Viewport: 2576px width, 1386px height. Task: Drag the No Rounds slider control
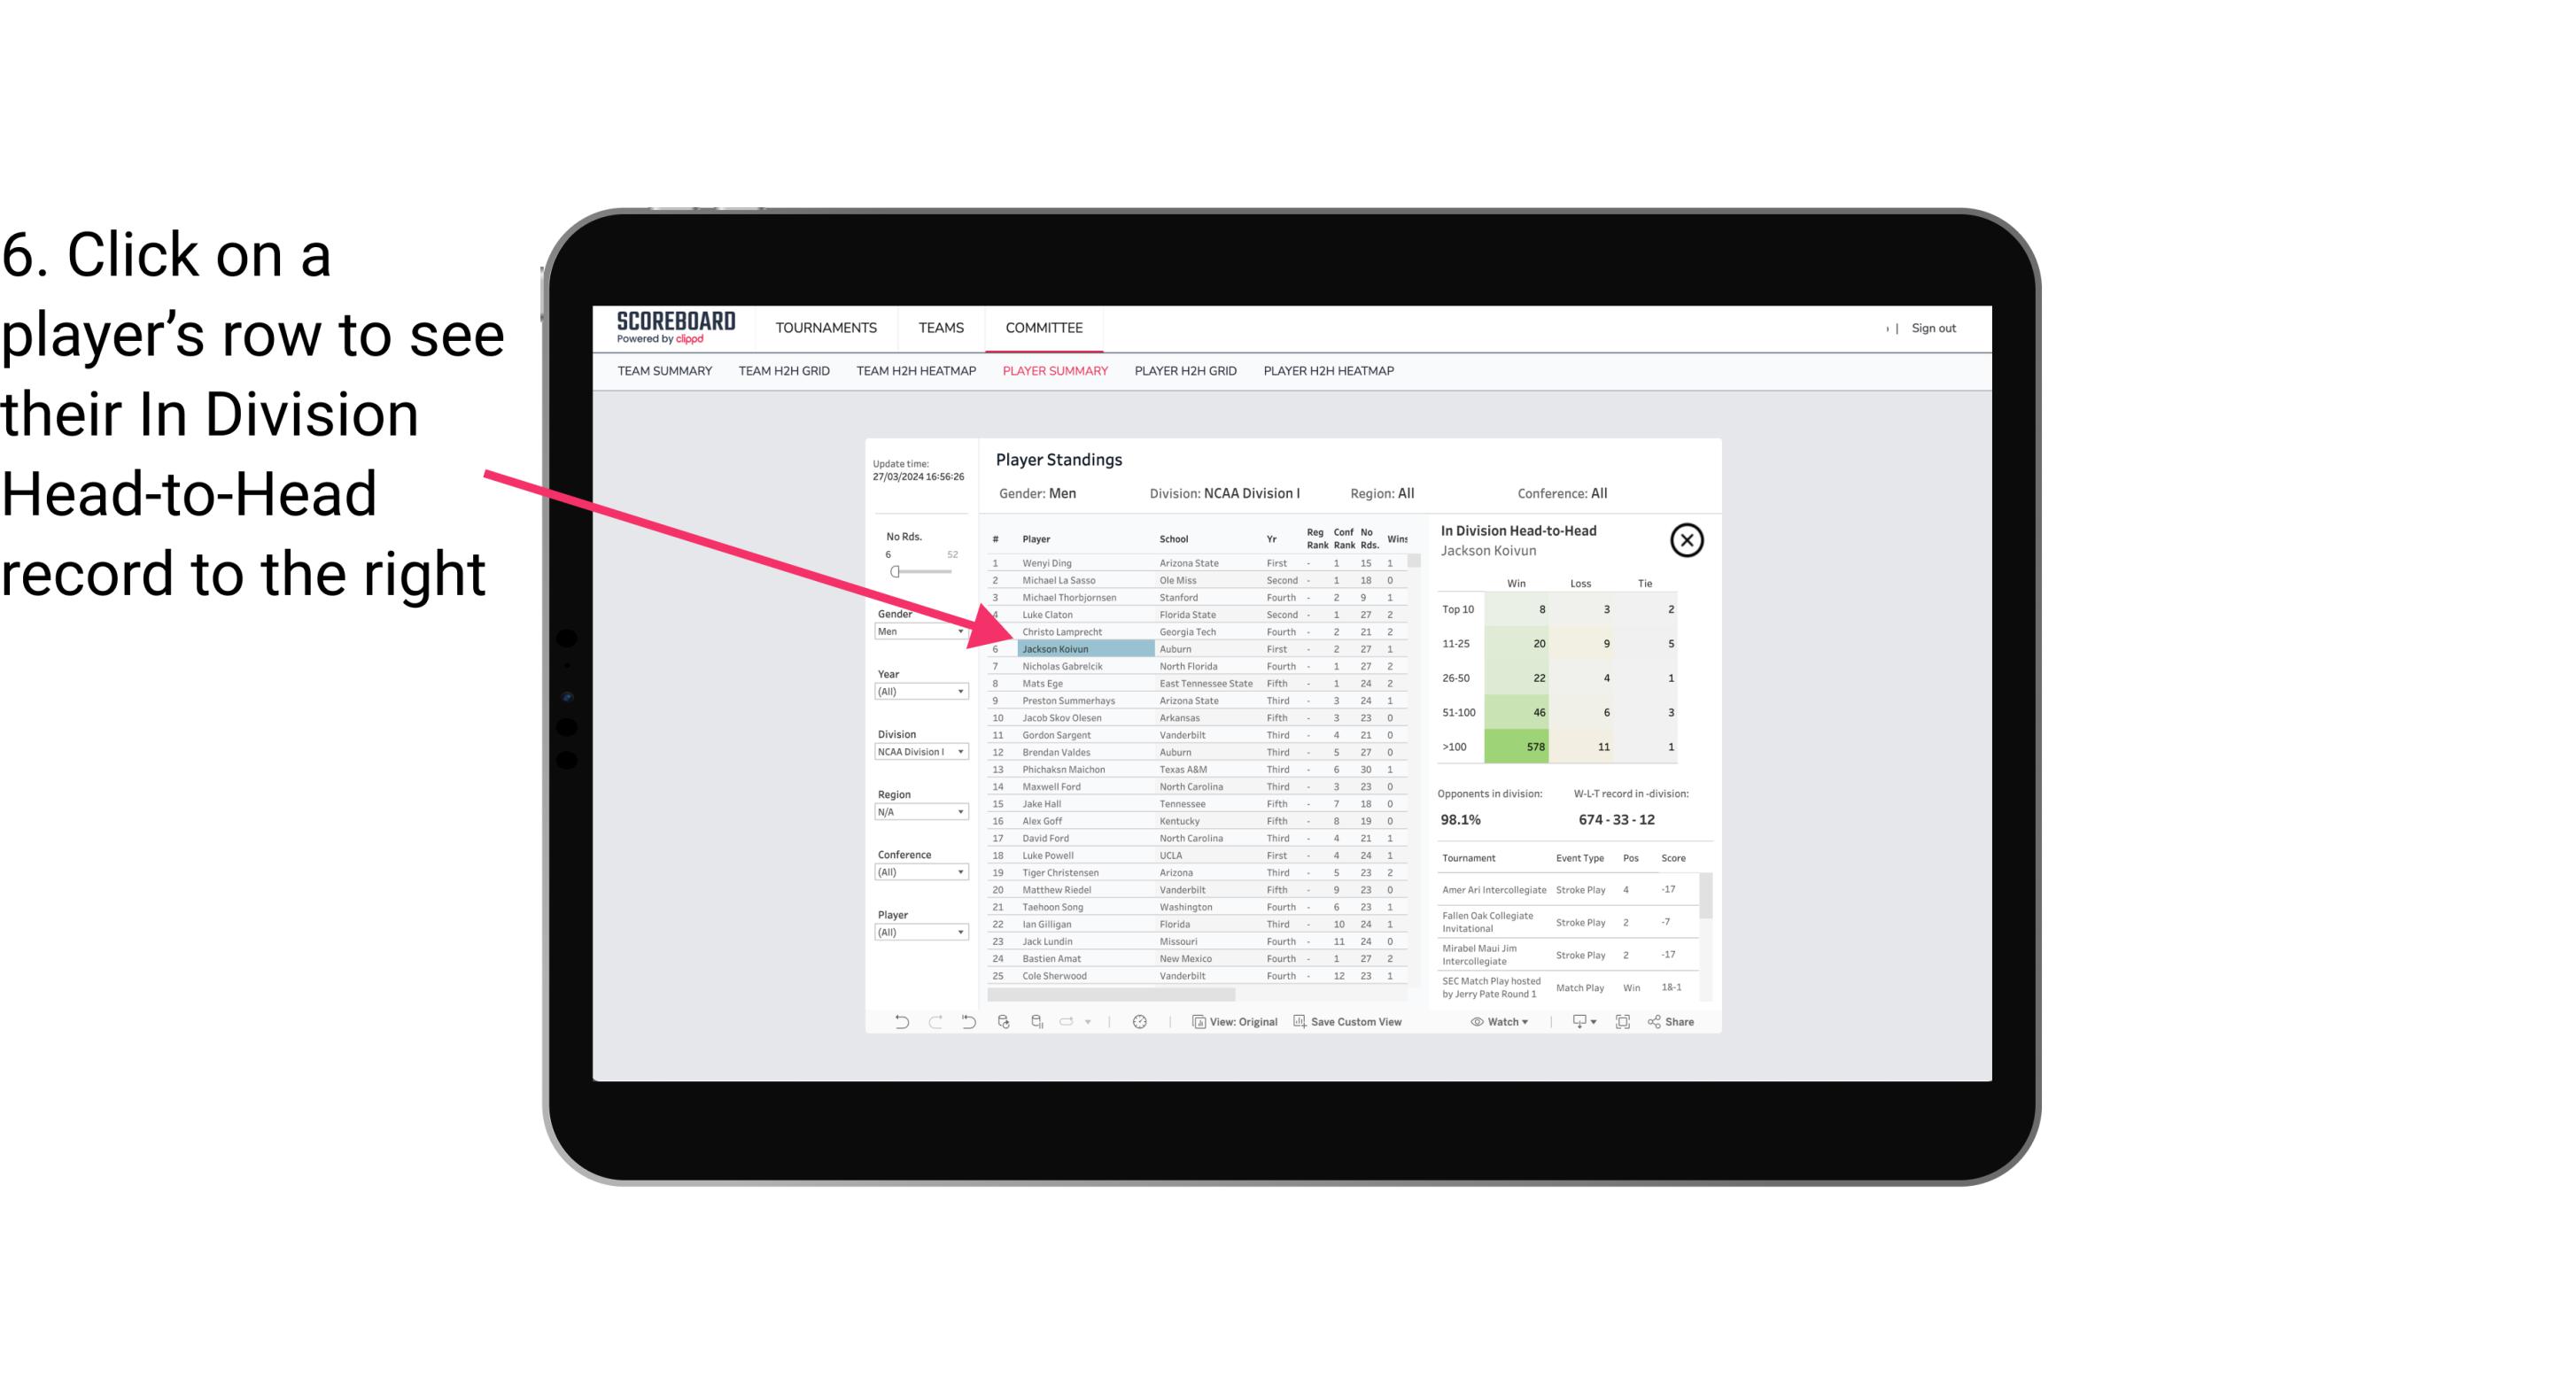pos(895,572)
